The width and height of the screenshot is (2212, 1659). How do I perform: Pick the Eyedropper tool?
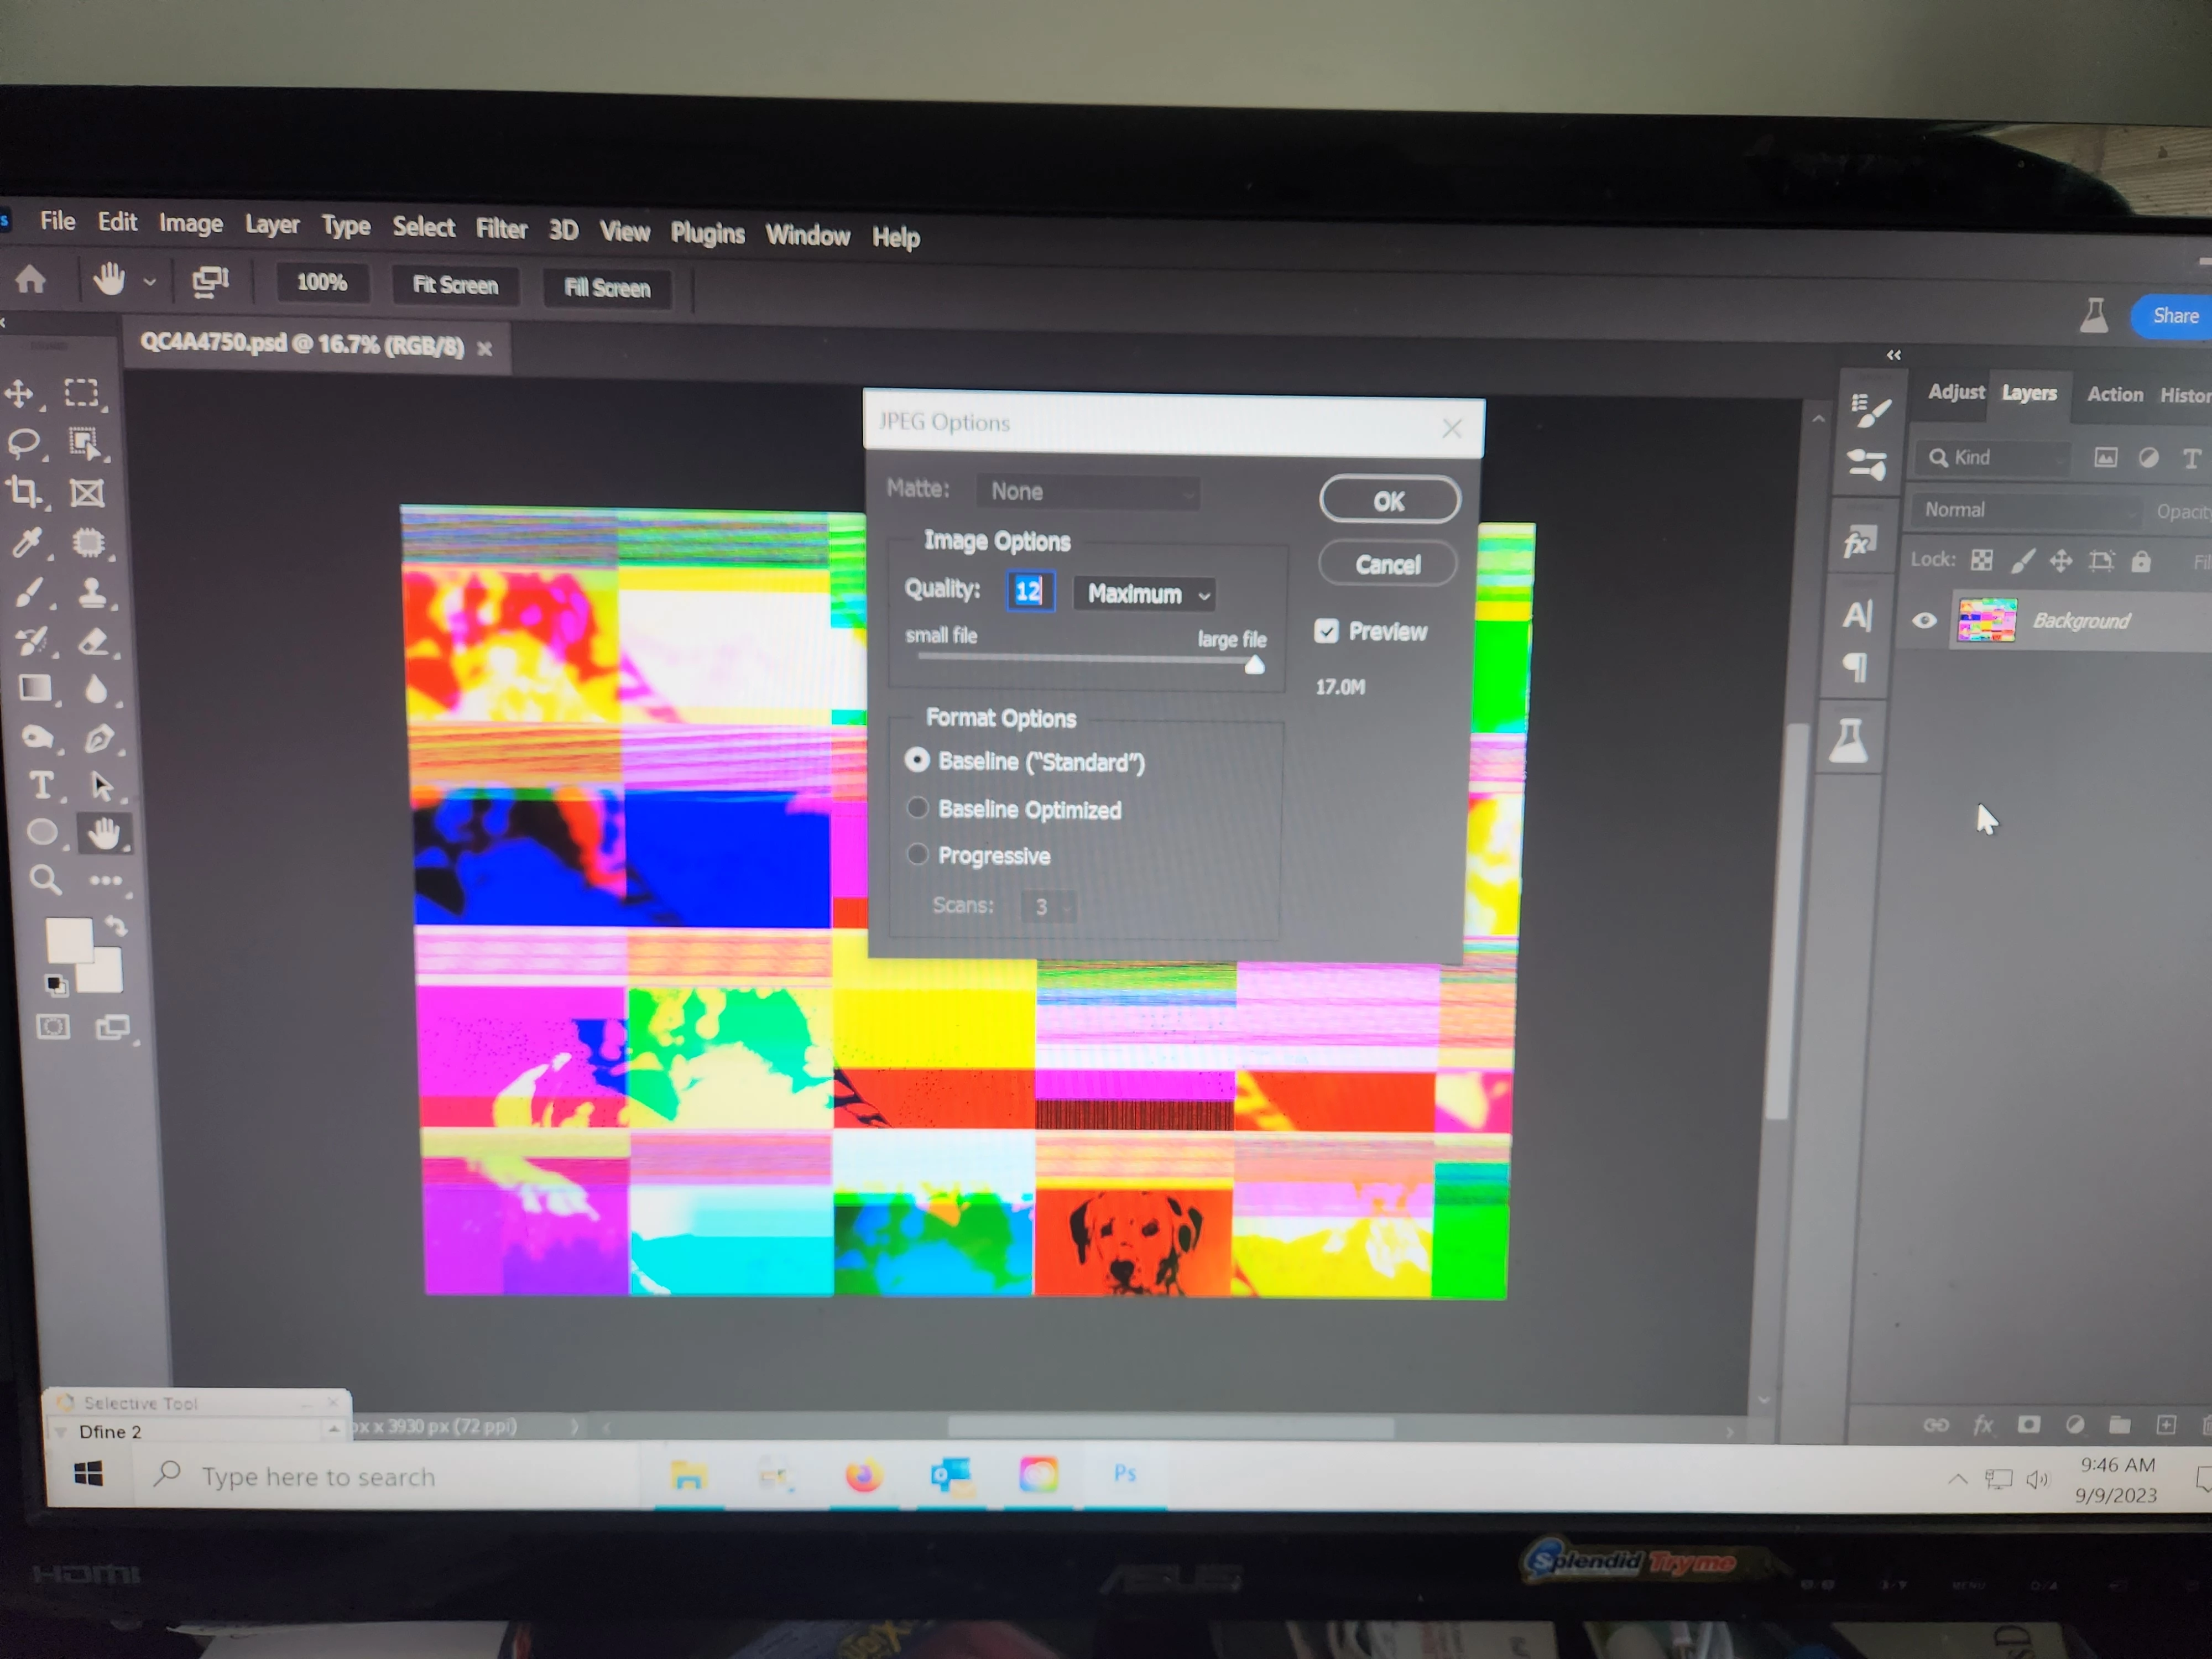pyautogui.click(x=27, y=542)
